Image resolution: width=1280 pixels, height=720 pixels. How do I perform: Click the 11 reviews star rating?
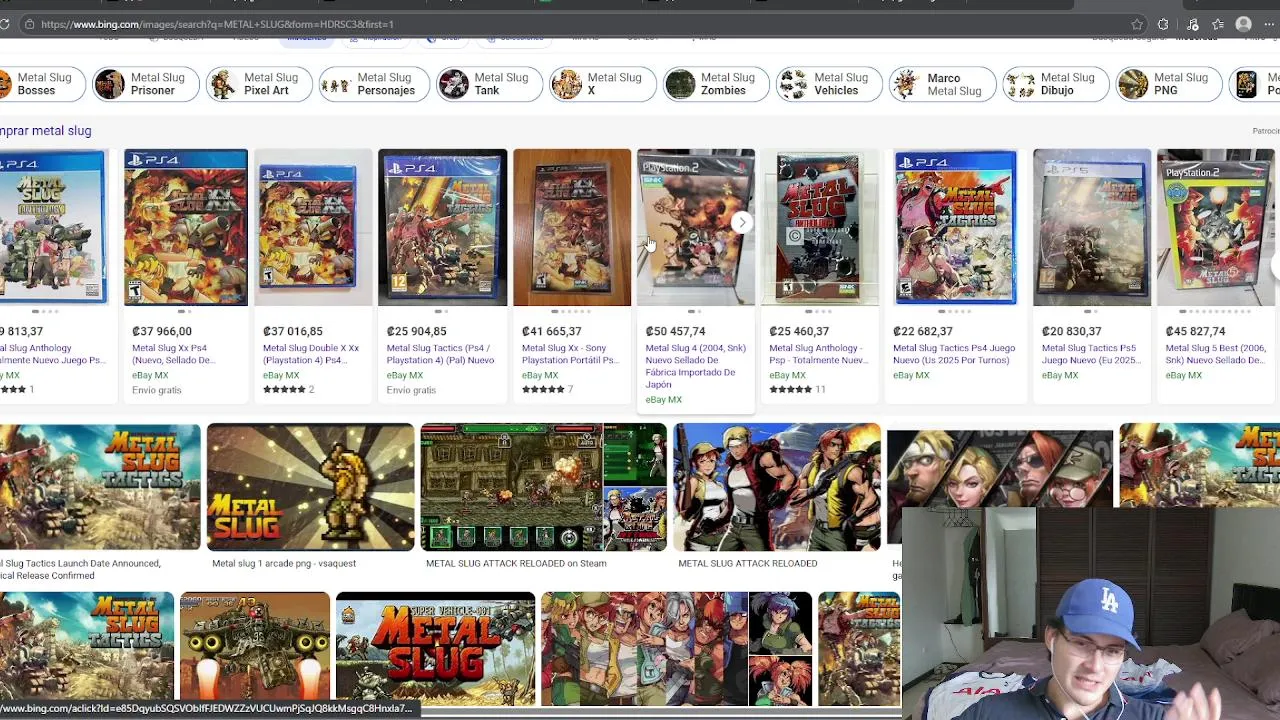tap(797, 389)
